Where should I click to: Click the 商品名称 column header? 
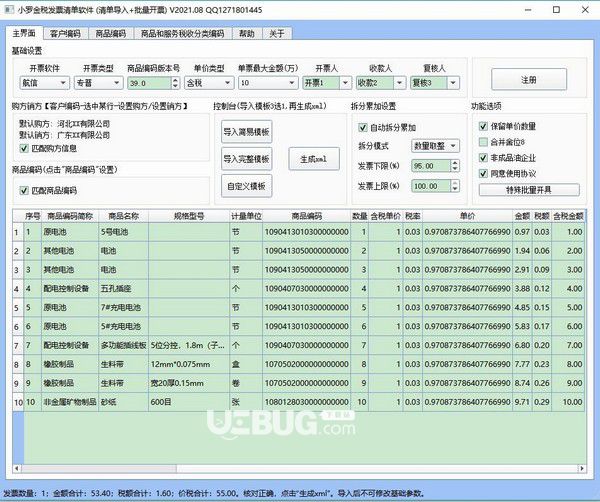[x=124, y=216]
